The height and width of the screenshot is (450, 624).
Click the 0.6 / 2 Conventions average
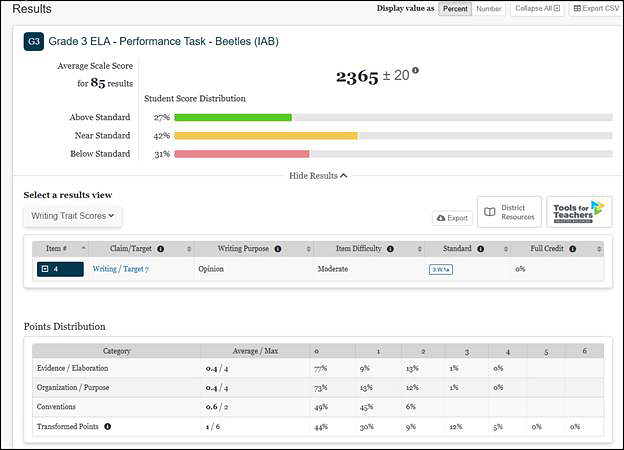point(217,407)
